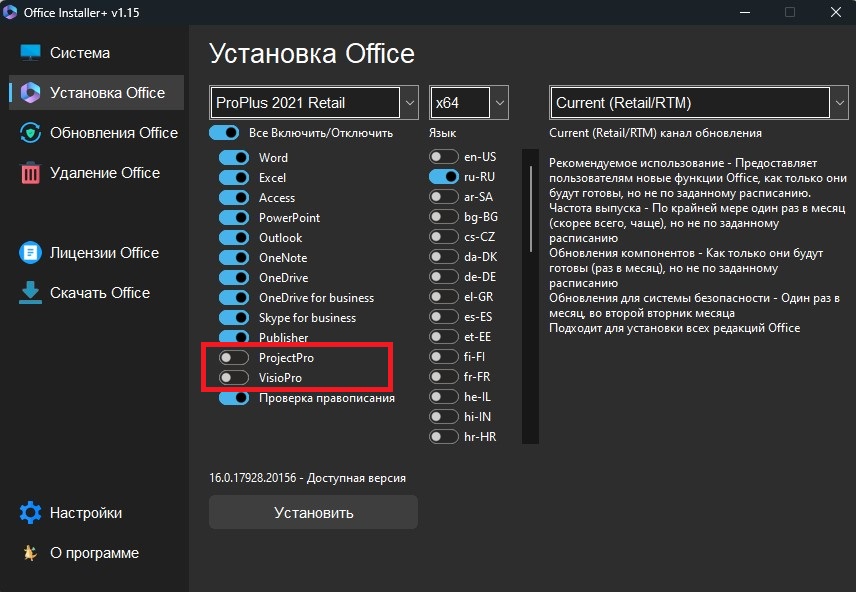Turn off Skype for business toggle

coord(234,317)
